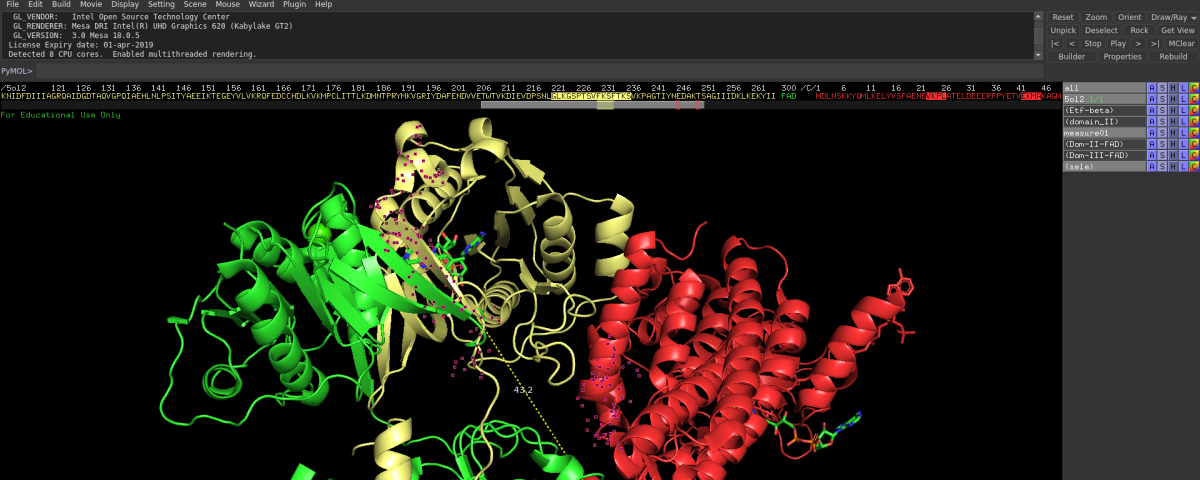This screenshot has width=1200, height=480.
Task: Select green FAD residue in sequence viewer
Action: [x=789, y=96]
